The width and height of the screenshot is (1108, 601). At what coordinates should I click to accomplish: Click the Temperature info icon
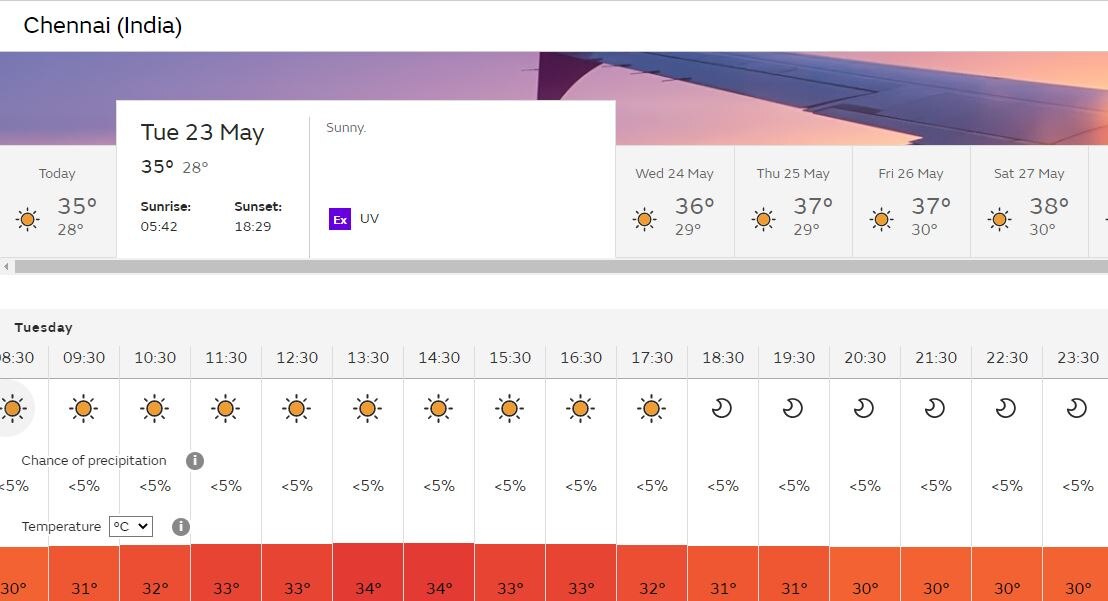(181, 526)
